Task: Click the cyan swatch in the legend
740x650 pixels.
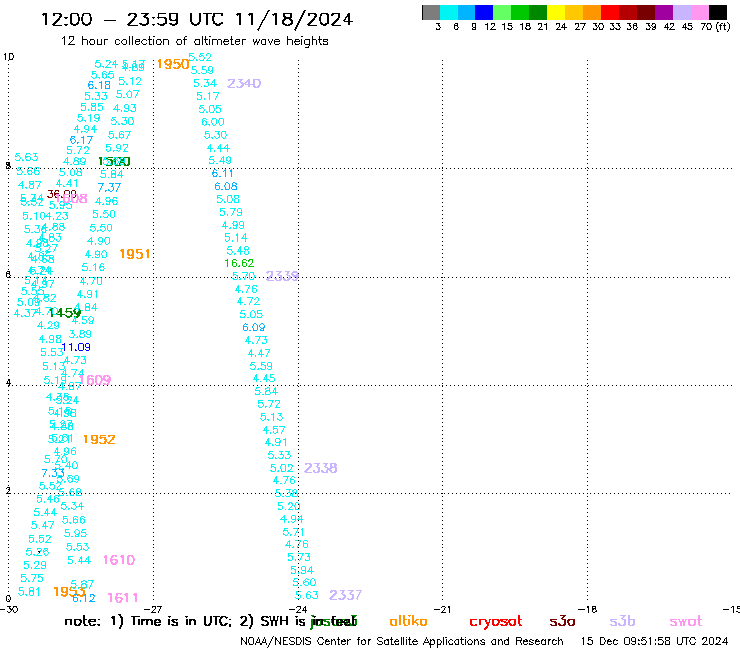Action: (449, 12)
